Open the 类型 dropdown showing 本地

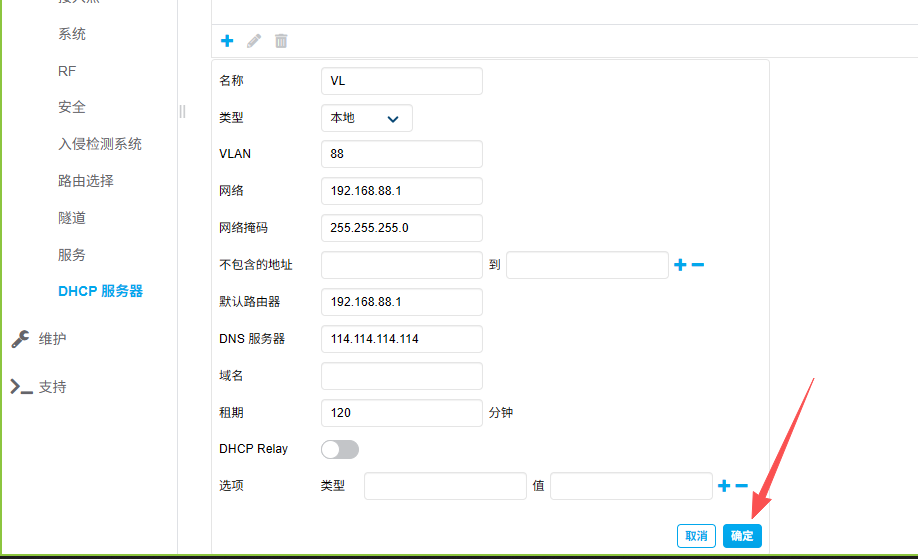pos(366,118)
